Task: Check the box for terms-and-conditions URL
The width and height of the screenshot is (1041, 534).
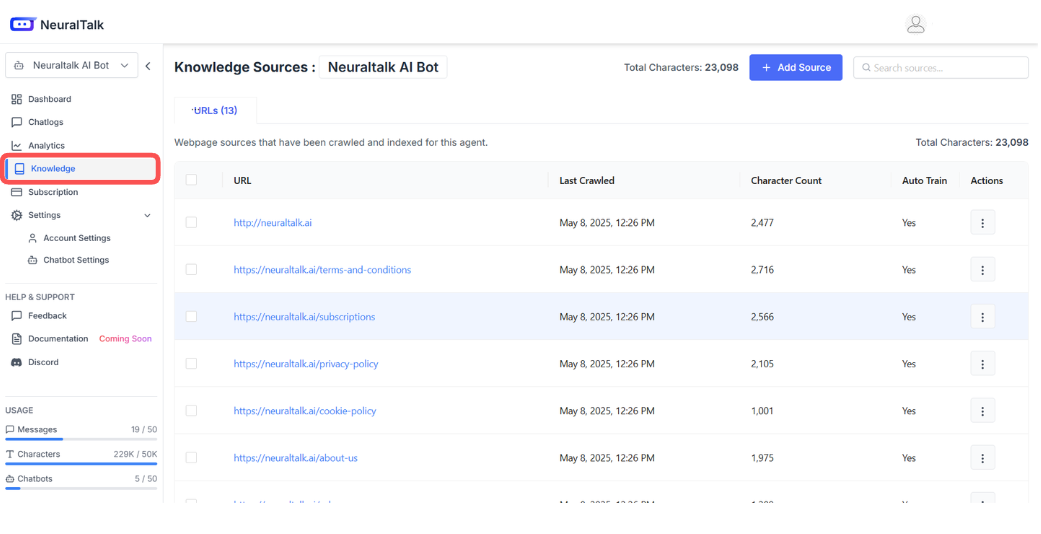Action: tap(191, 270)
